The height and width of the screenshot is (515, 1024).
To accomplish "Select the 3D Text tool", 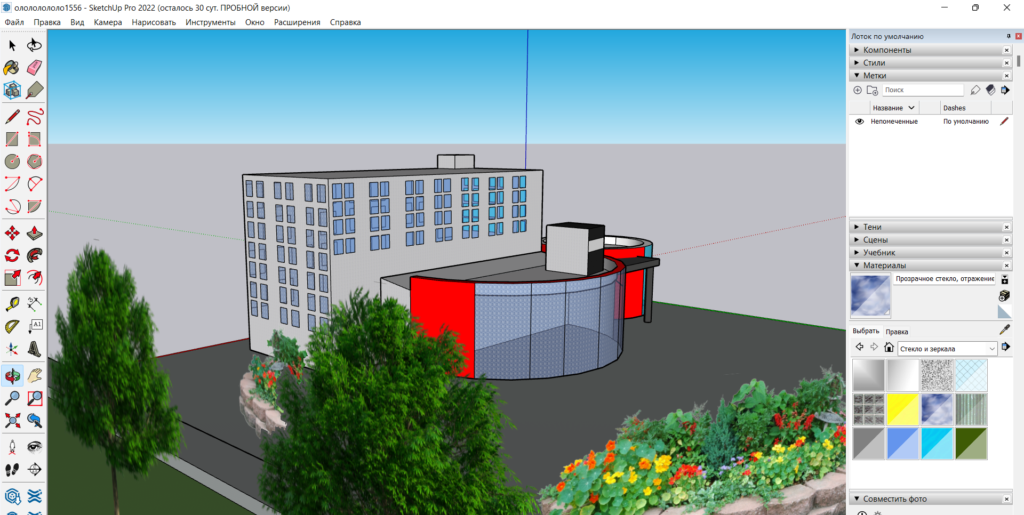I will coord(35,348).
